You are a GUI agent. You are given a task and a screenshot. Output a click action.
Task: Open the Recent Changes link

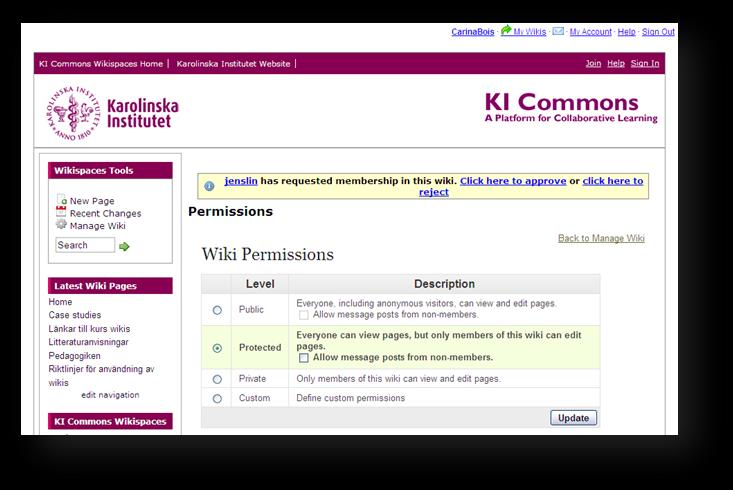click(x=106, y=214)
